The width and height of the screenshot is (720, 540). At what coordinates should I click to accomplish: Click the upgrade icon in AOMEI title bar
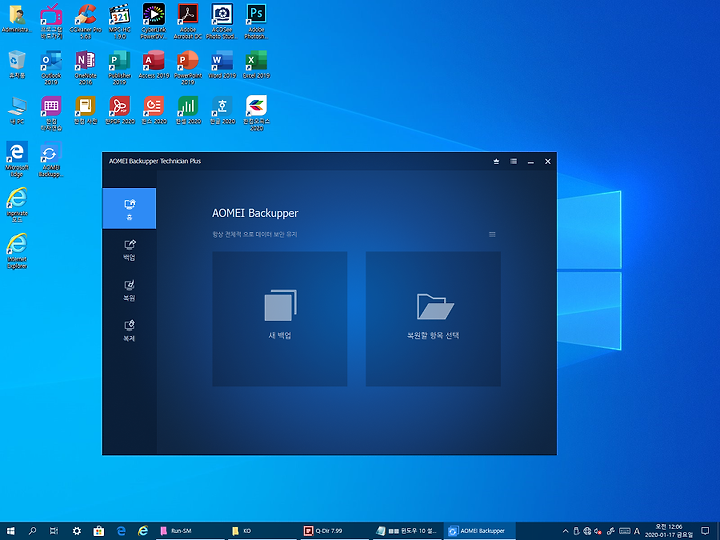point(496,161)
